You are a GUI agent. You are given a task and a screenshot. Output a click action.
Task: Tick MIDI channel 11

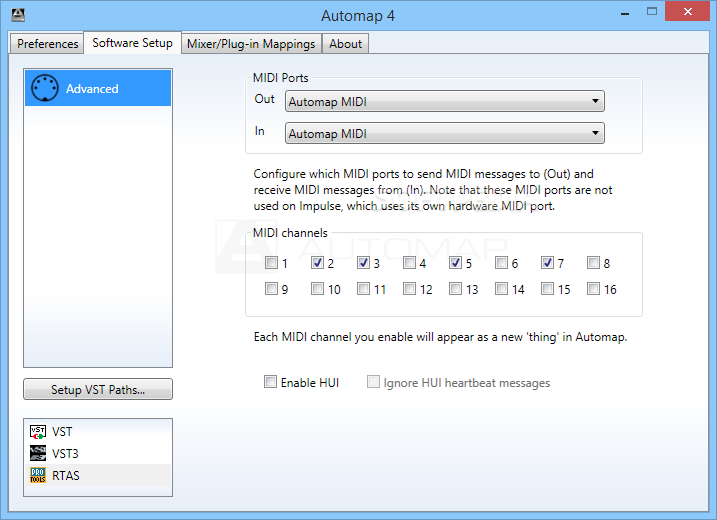coord(363,289)
